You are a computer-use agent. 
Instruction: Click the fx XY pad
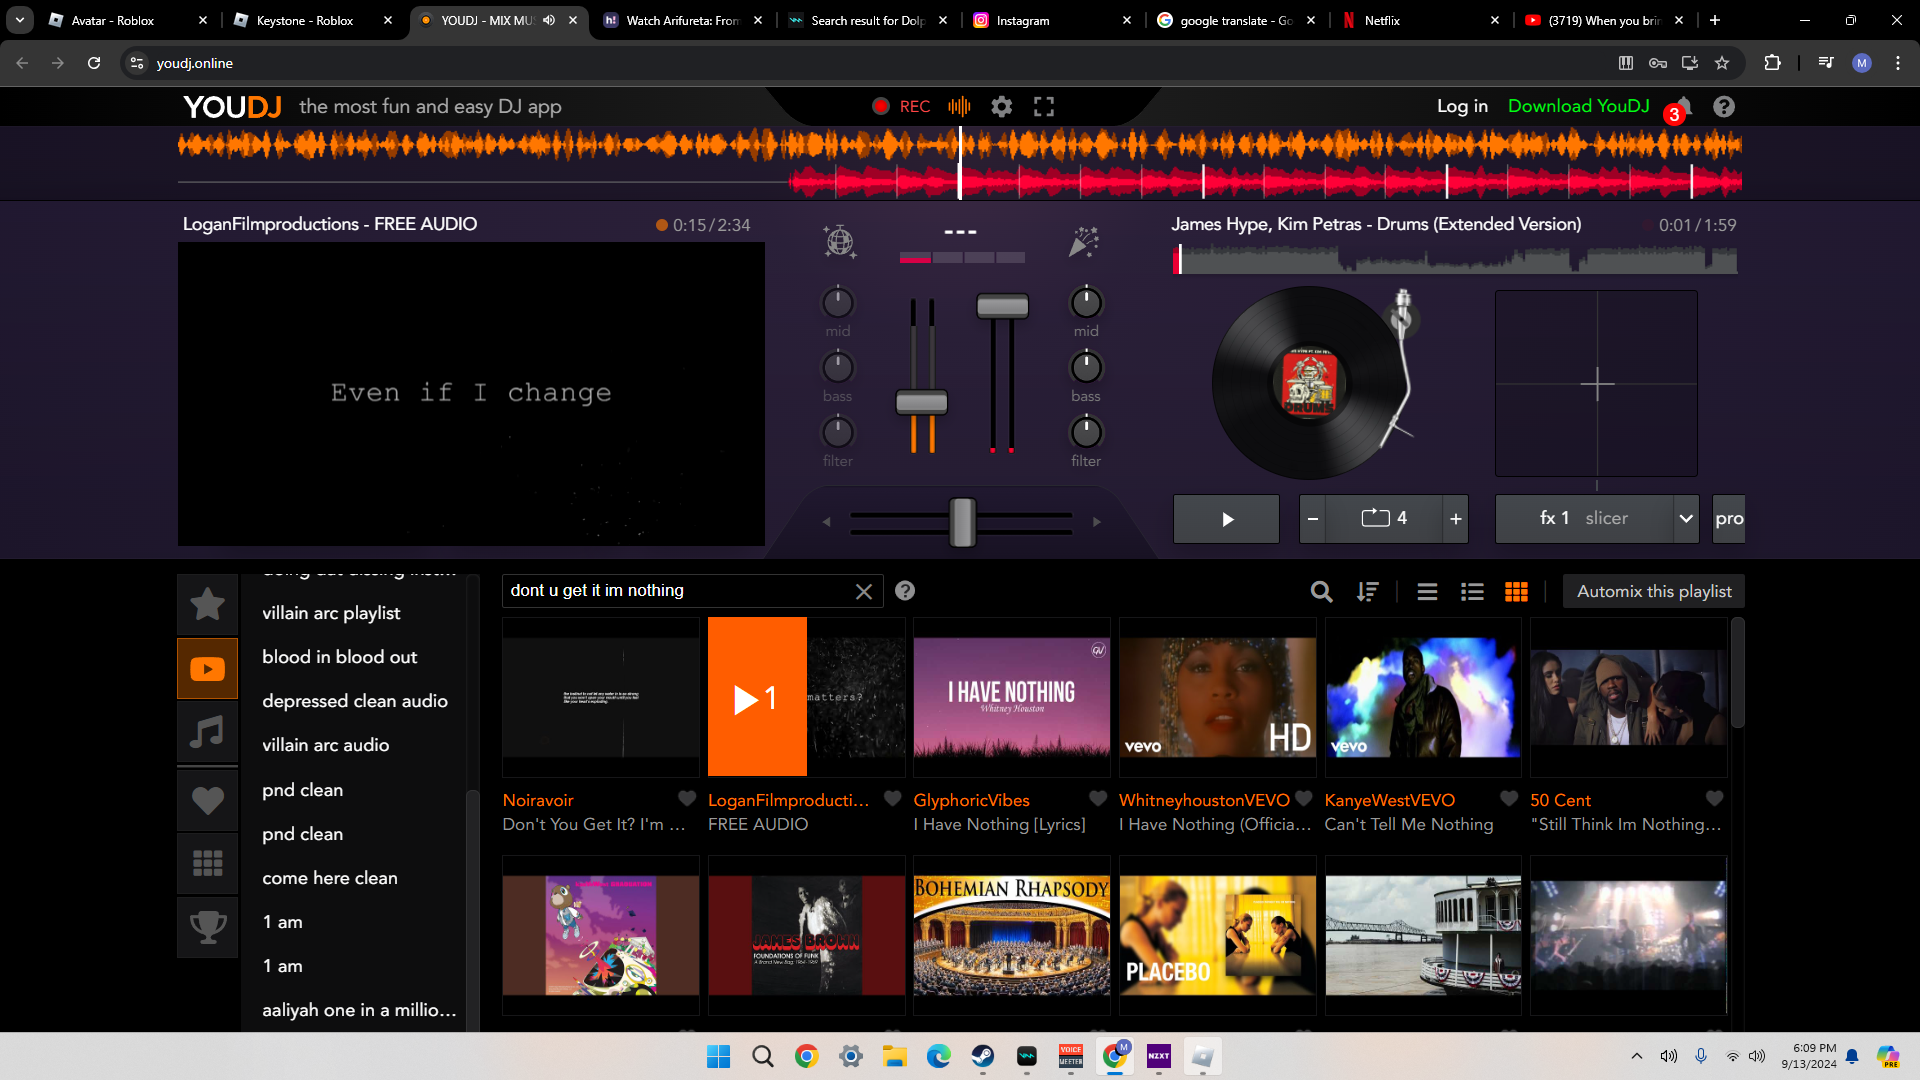(1596, 383)
